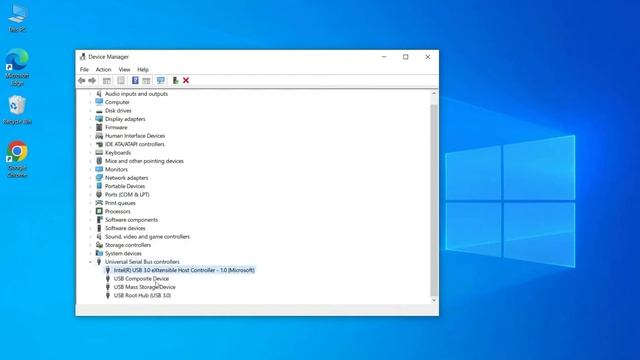Expand the System devices category arrow
Image resolution: width=640 pixels, height=360 pixels.
pos(90,253)
